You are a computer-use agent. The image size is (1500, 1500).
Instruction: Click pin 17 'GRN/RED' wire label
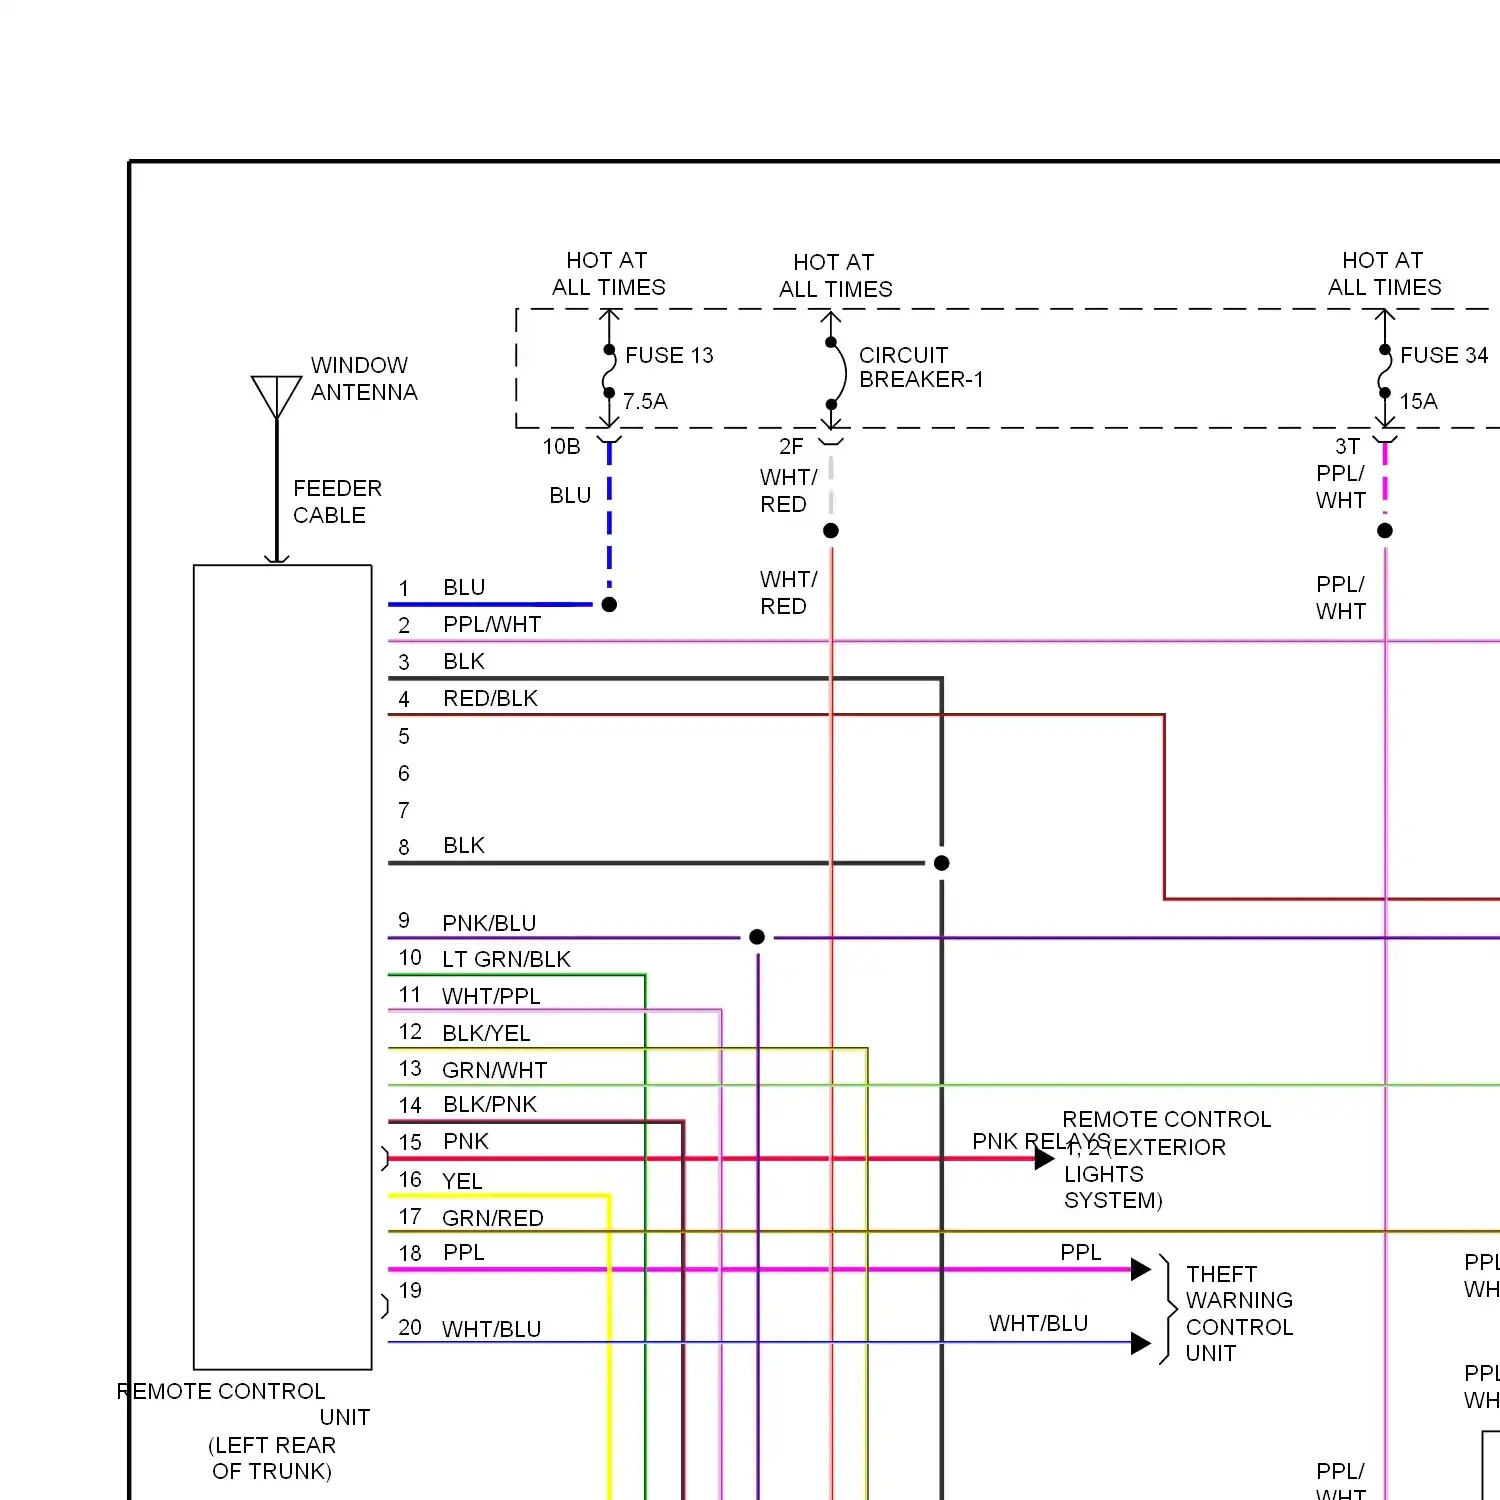[x=493, y=1218]
